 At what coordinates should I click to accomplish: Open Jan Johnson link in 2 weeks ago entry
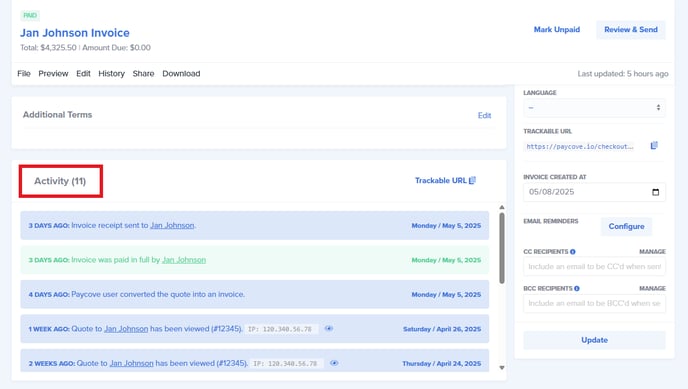click(131, 364)
